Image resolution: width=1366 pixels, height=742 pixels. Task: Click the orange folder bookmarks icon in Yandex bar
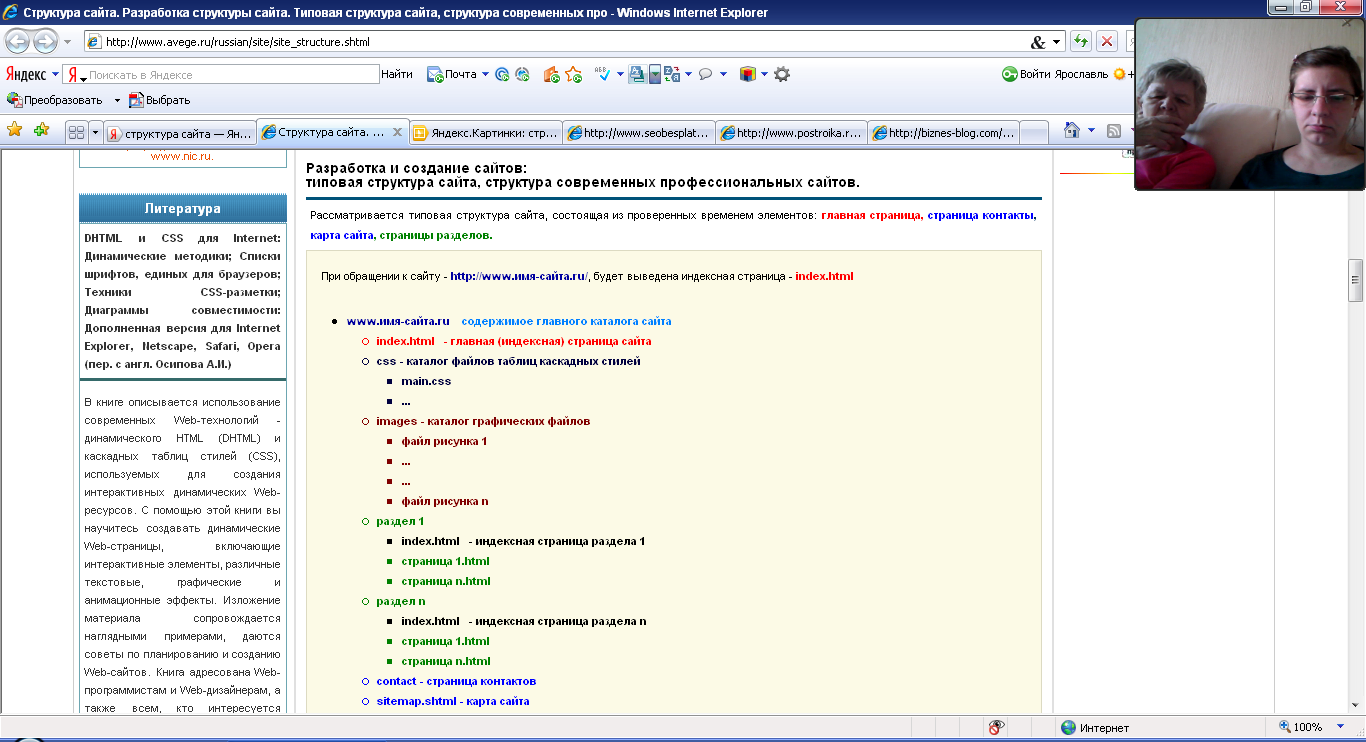[551, 74]
